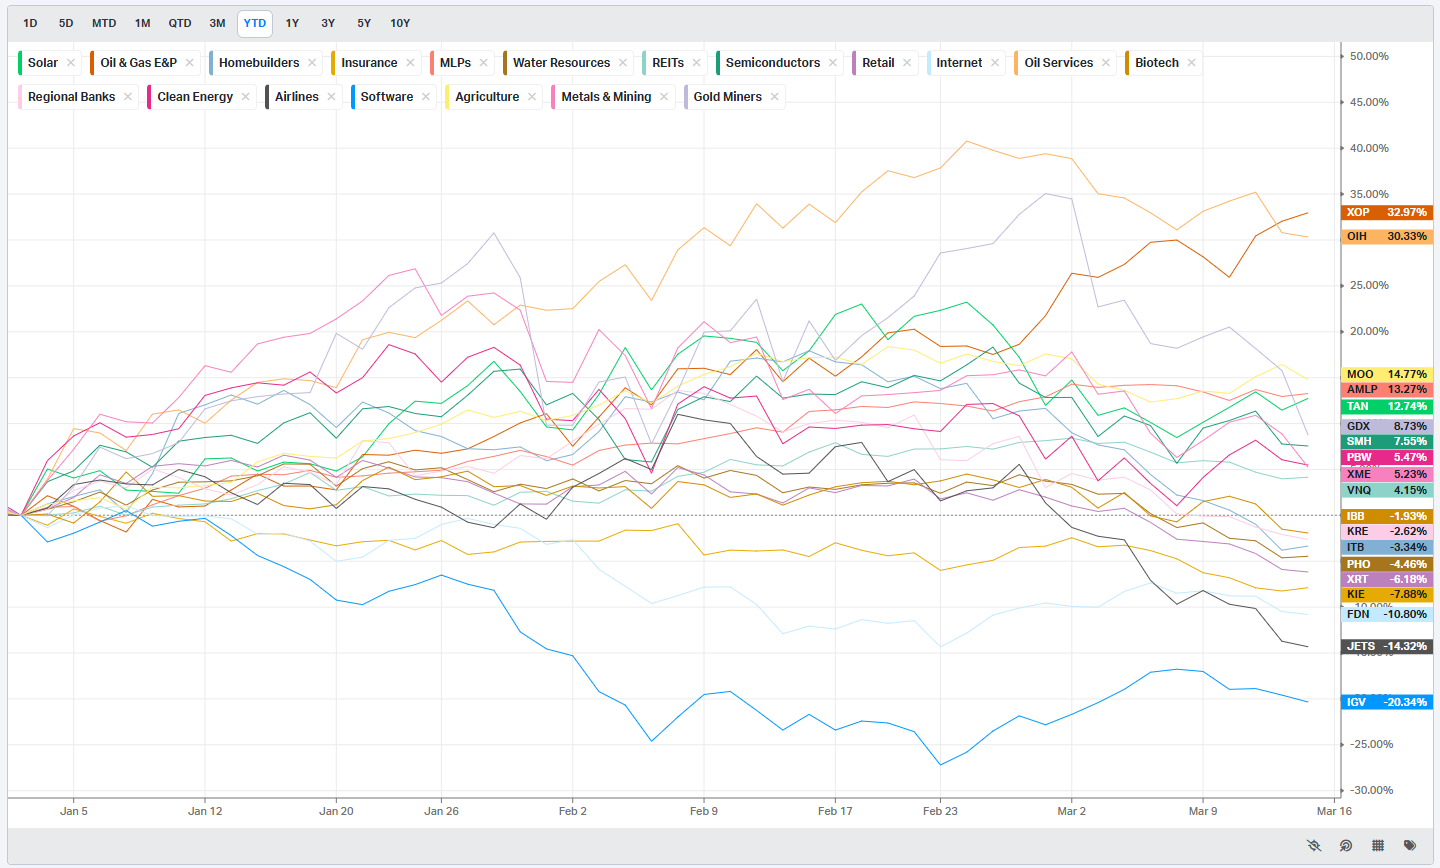
Task: Remove the Gold Miners series
Action: pos(775,96)
